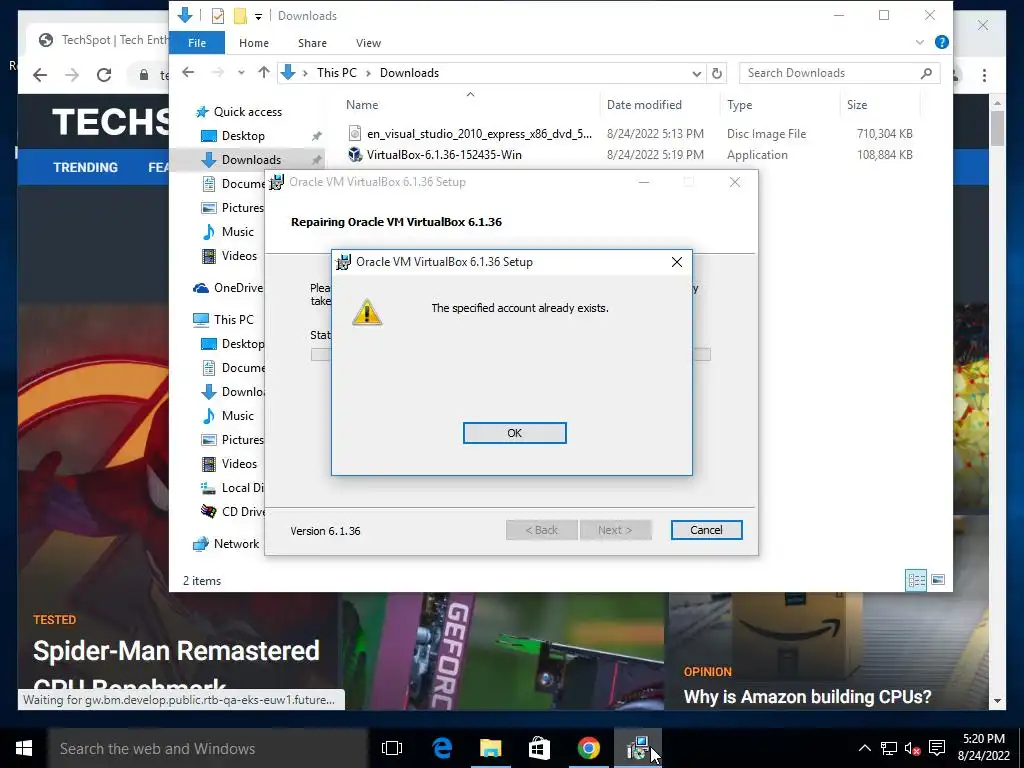Viewport: 1024px width, 768px height.
Task: Open Task View from the taskbar
Action: (x=392, y=748)
